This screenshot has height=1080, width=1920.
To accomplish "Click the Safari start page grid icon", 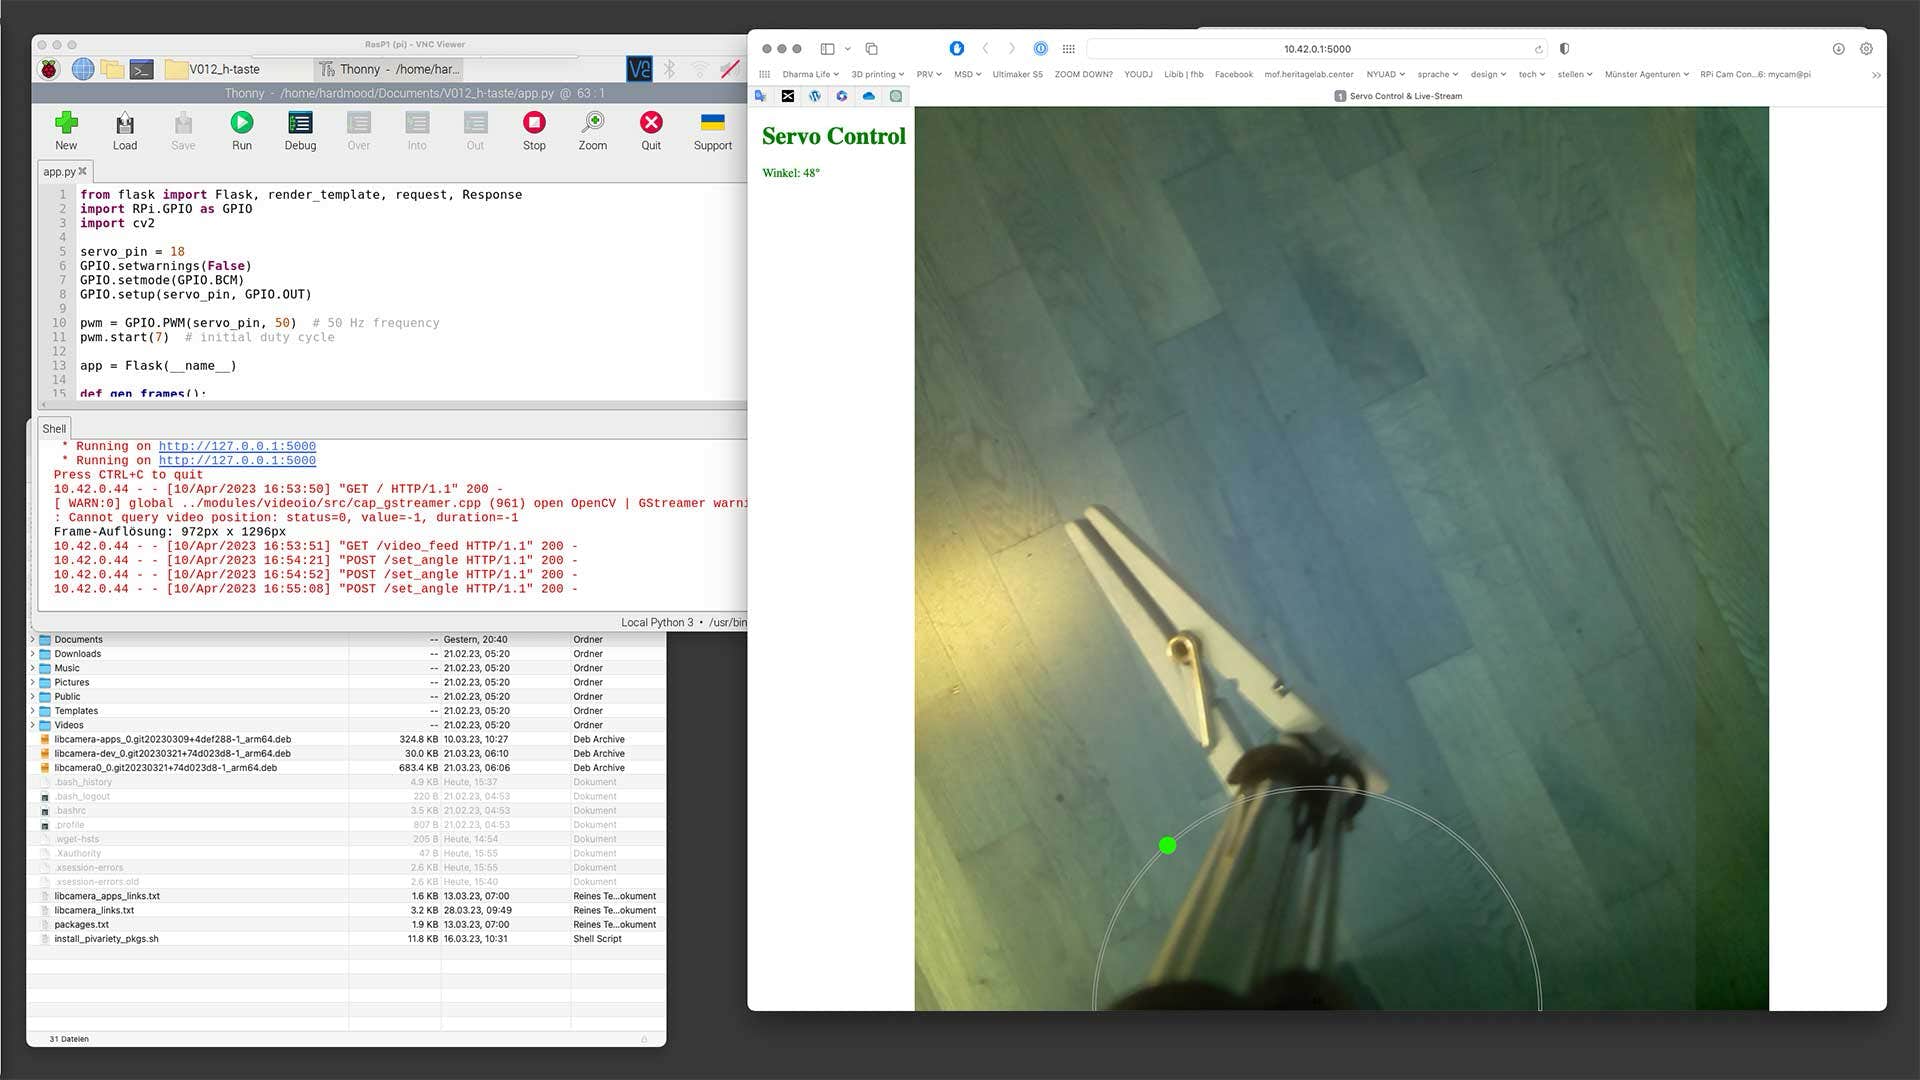I will 1068,48.
